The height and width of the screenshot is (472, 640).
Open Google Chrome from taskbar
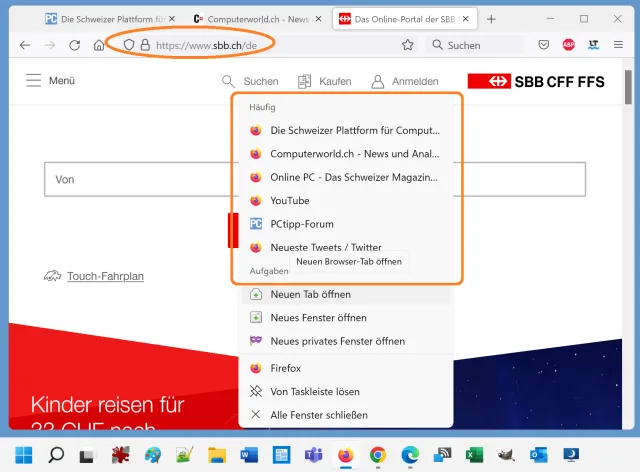click(378, 455)
